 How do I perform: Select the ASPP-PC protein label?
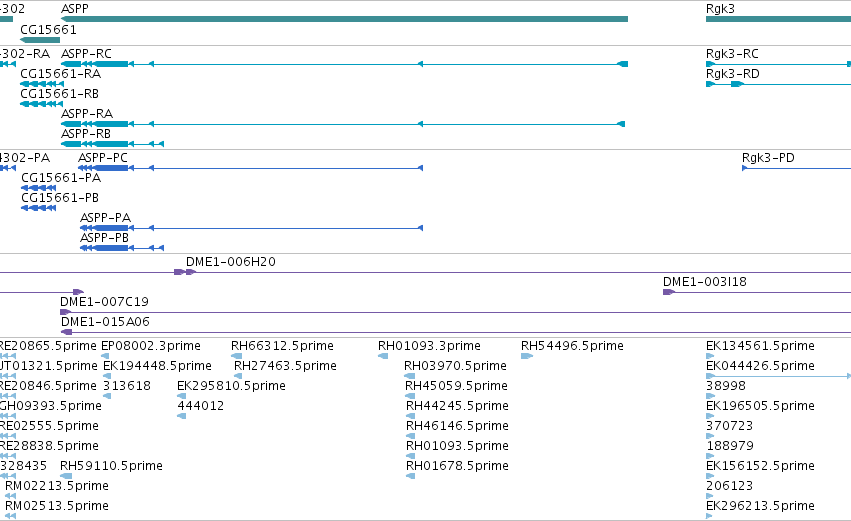[103, 158]
